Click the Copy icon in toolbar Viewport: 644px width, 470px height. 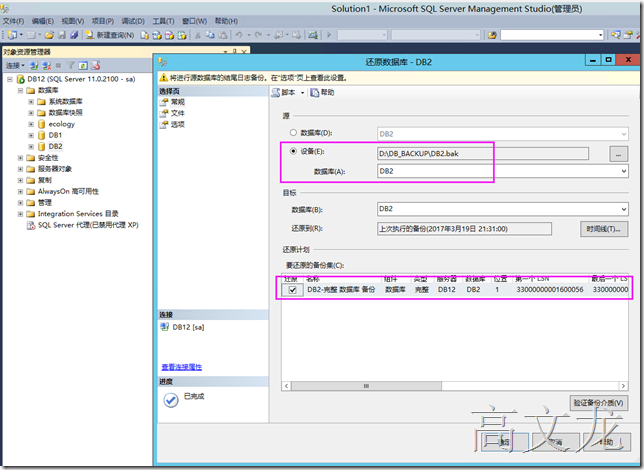tap(210, 35)
